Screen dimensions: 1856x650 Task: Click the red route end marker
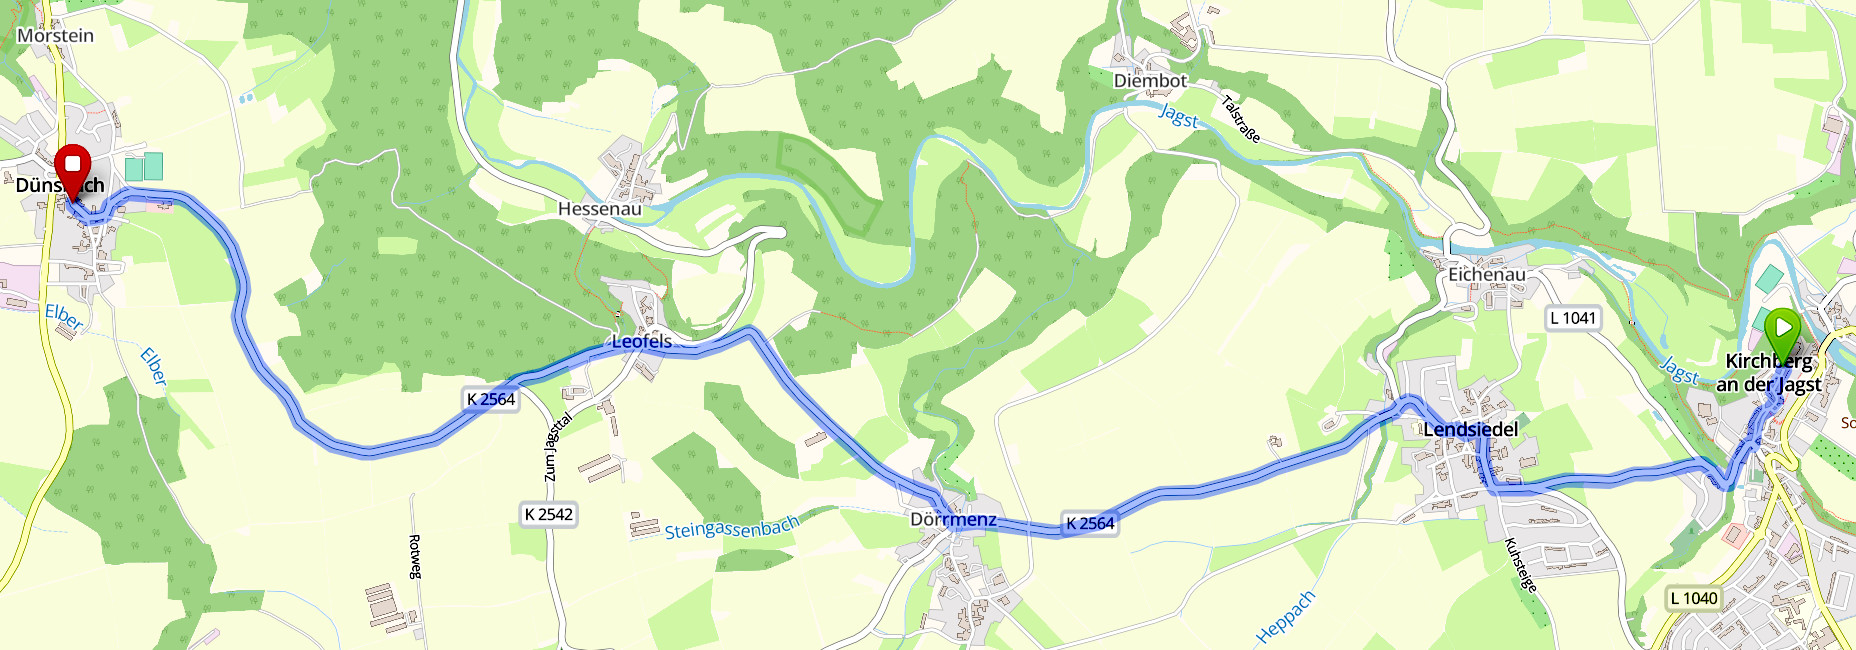pyautogui.click(x=72, y=168)
